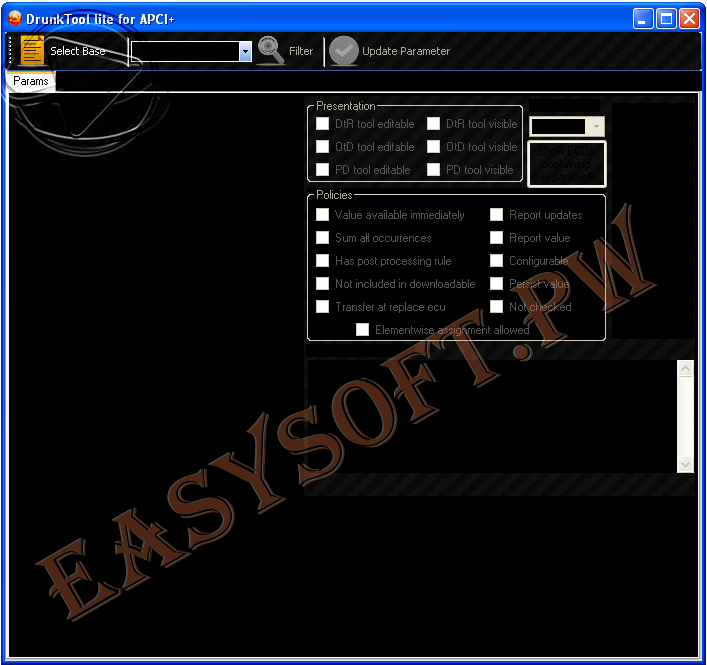The width and height of the screenshot is (707, 665).
Task: Enable Report value checkbox
Action: coord(496,238)
